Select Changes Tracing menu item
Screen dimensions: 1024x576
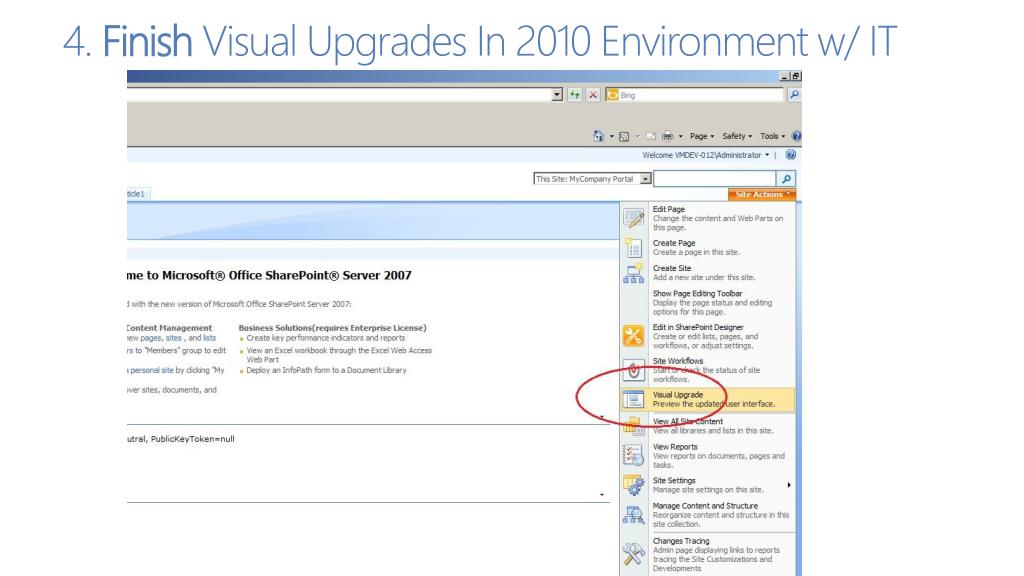(x=707, y=554)
